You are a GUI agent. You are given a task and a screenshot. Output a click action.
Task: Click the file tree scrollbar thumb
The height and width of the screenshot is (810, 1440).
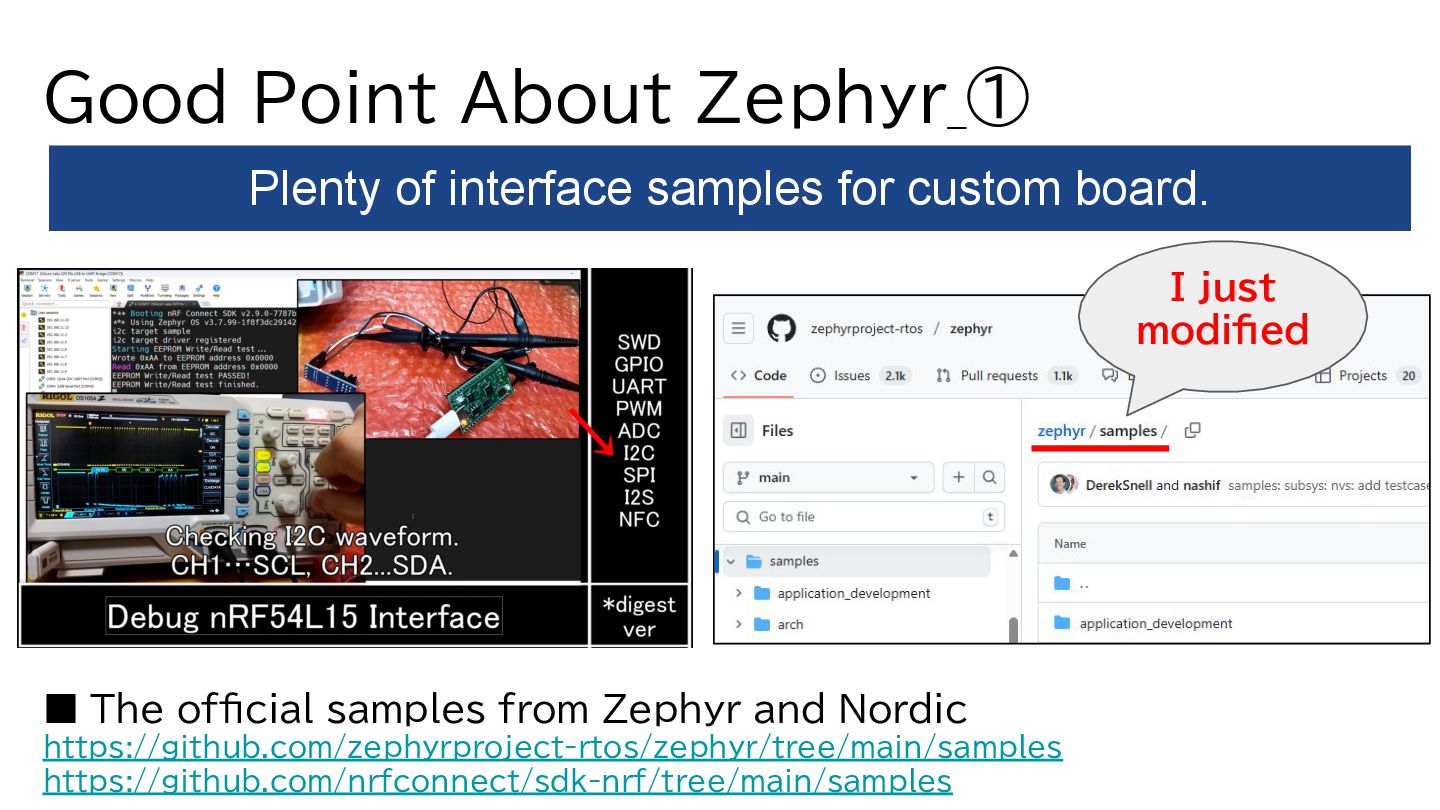tap(1013, 630)
